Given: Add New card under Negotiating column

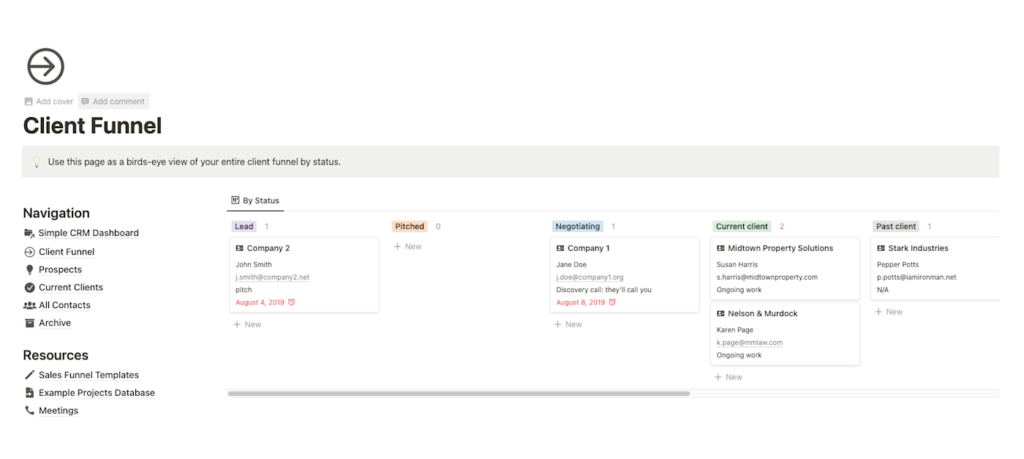Looking at the screenshot, I should point(568,324).
